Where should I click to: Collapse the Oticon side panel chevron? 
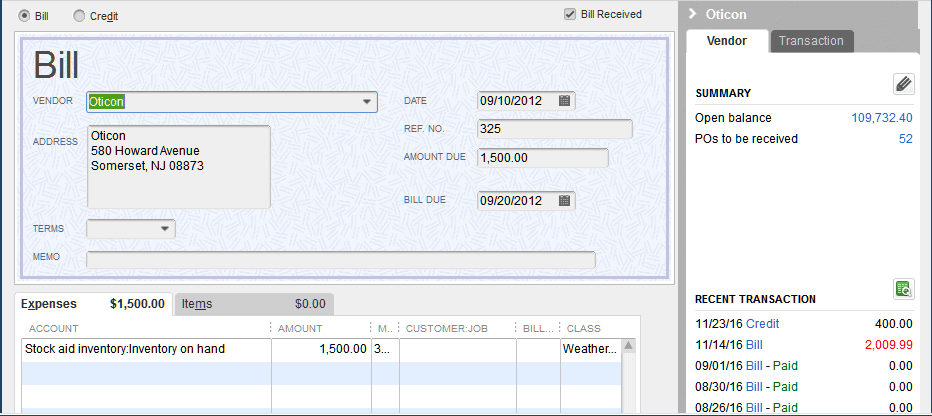(692, 14)
